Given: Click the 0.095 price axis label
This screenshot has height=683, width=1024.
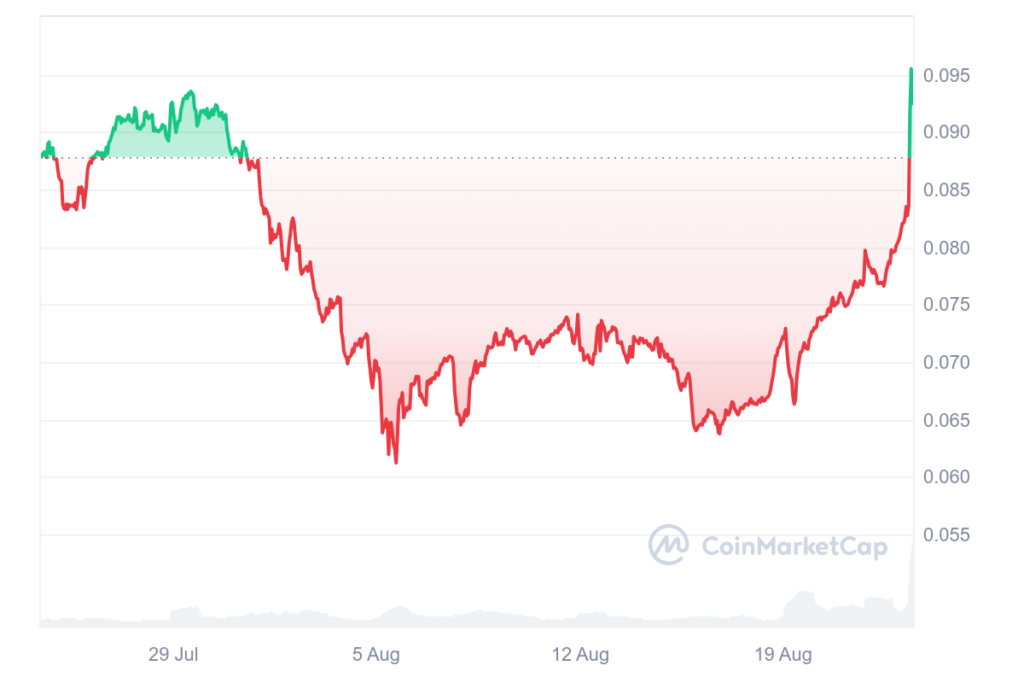Looking at the screenshot, I should click(x=946, y=75).
